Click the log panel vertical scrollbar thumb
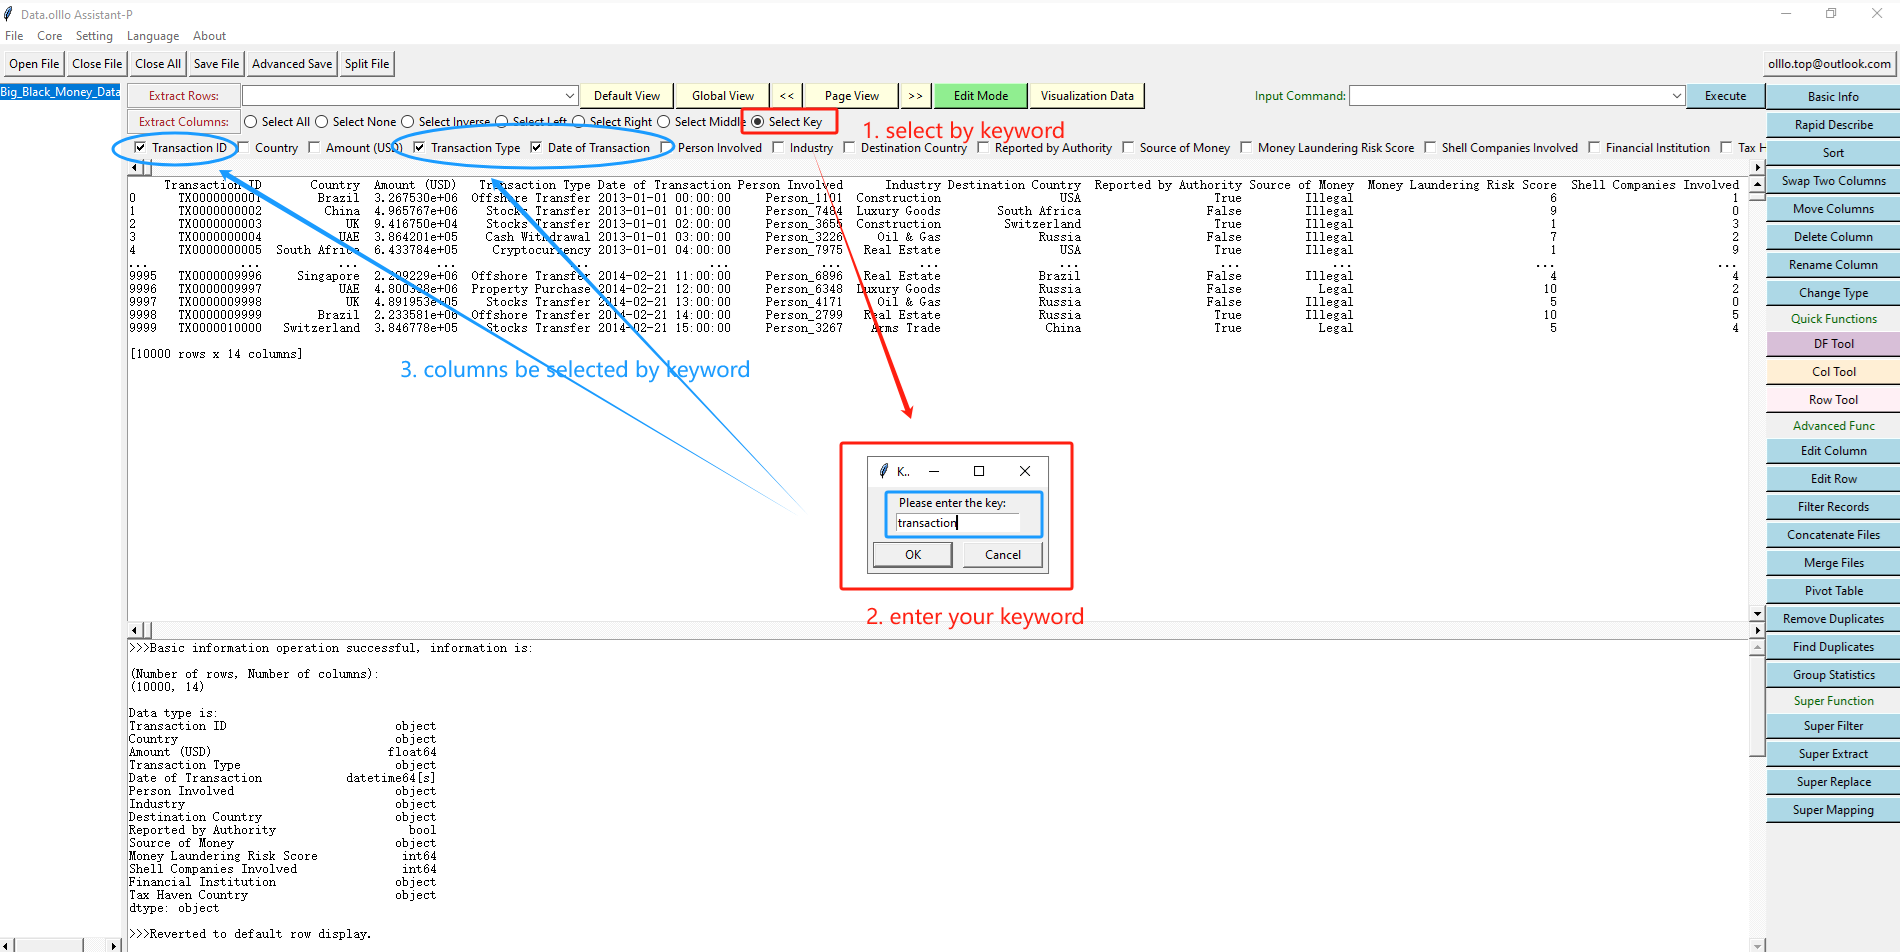1900x952 pixels. coord(1757,705)
